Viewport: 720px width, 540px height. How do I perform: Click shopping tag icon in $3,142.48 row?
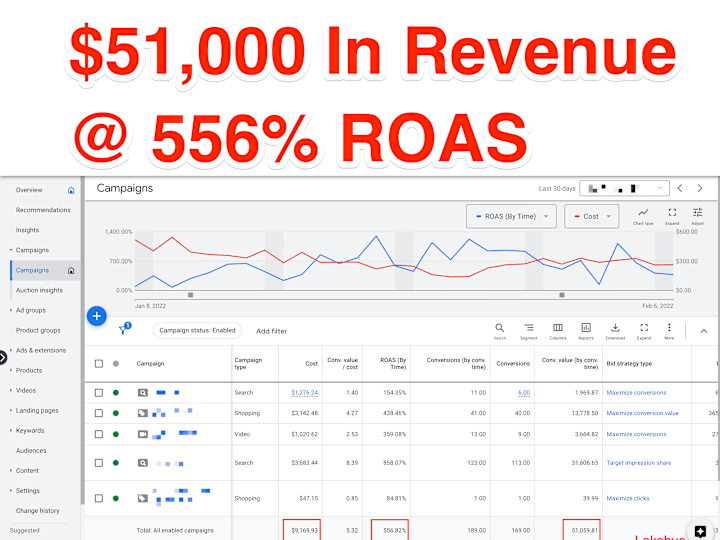(x=143, y=413)
